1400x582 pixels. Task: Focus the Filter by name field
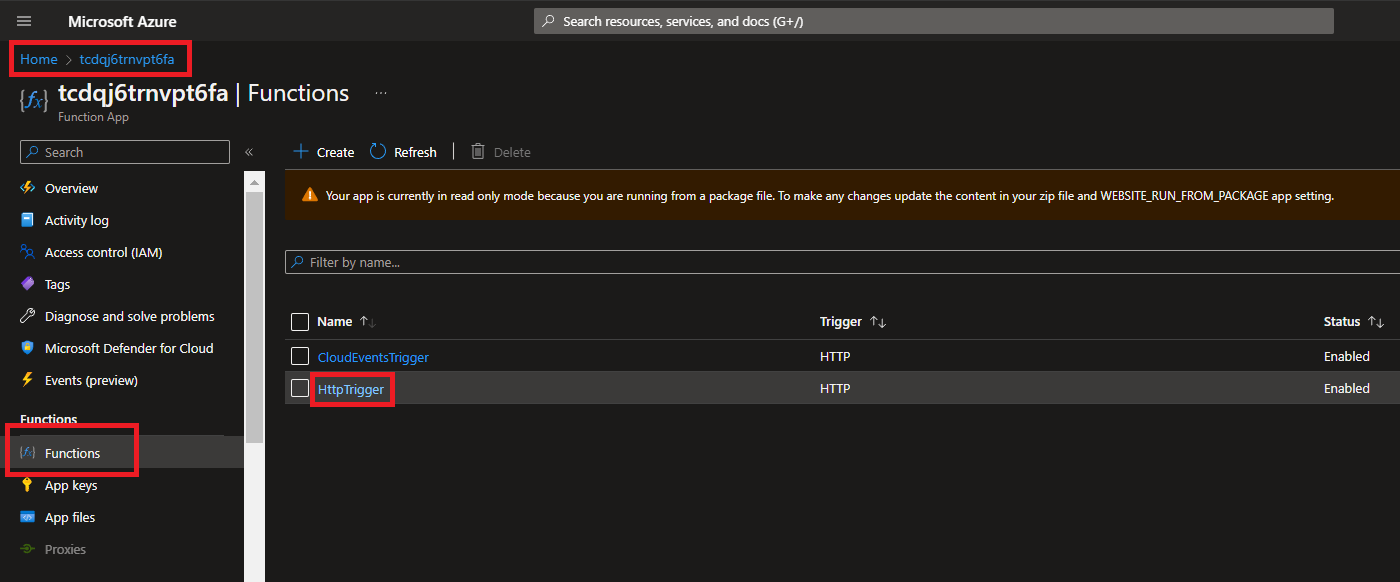pyautogui.click(x=842, y=262)
